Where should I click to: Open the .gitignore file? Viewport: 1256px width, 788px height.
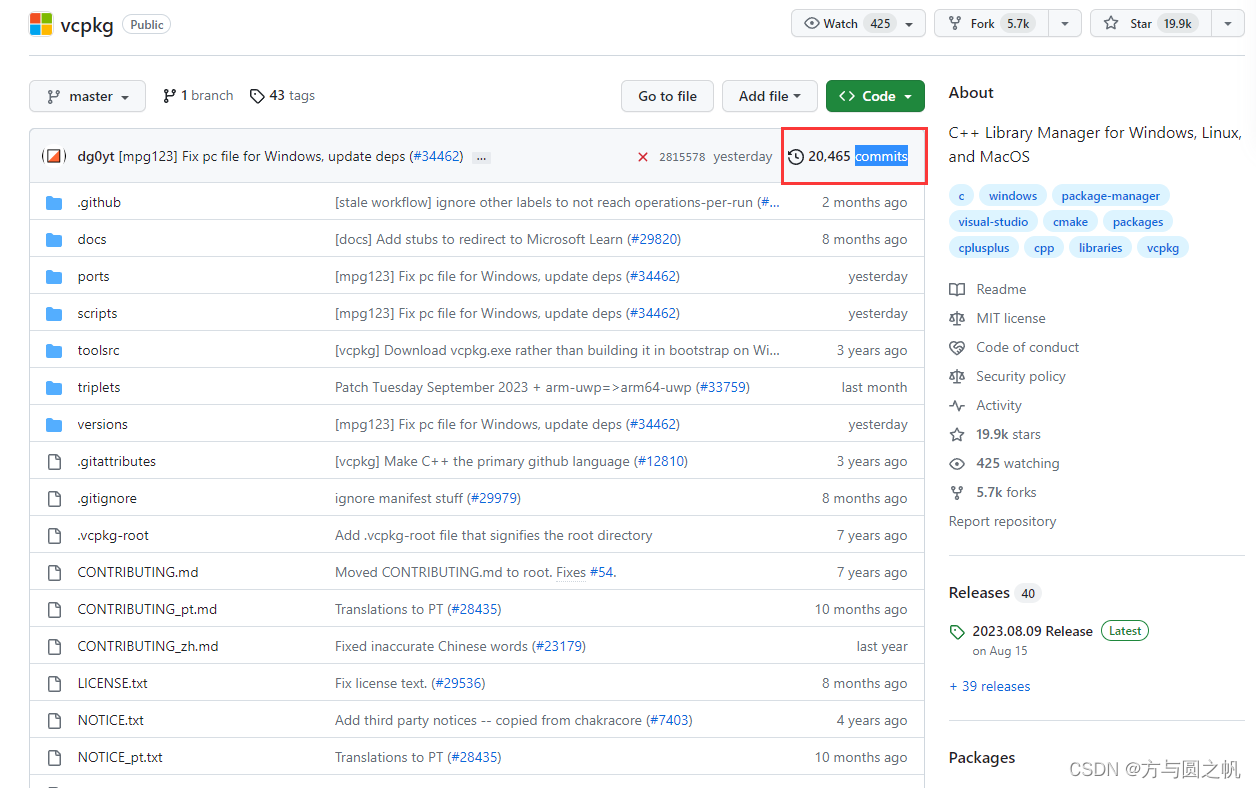pyautogui.click(x=107, y=498)
